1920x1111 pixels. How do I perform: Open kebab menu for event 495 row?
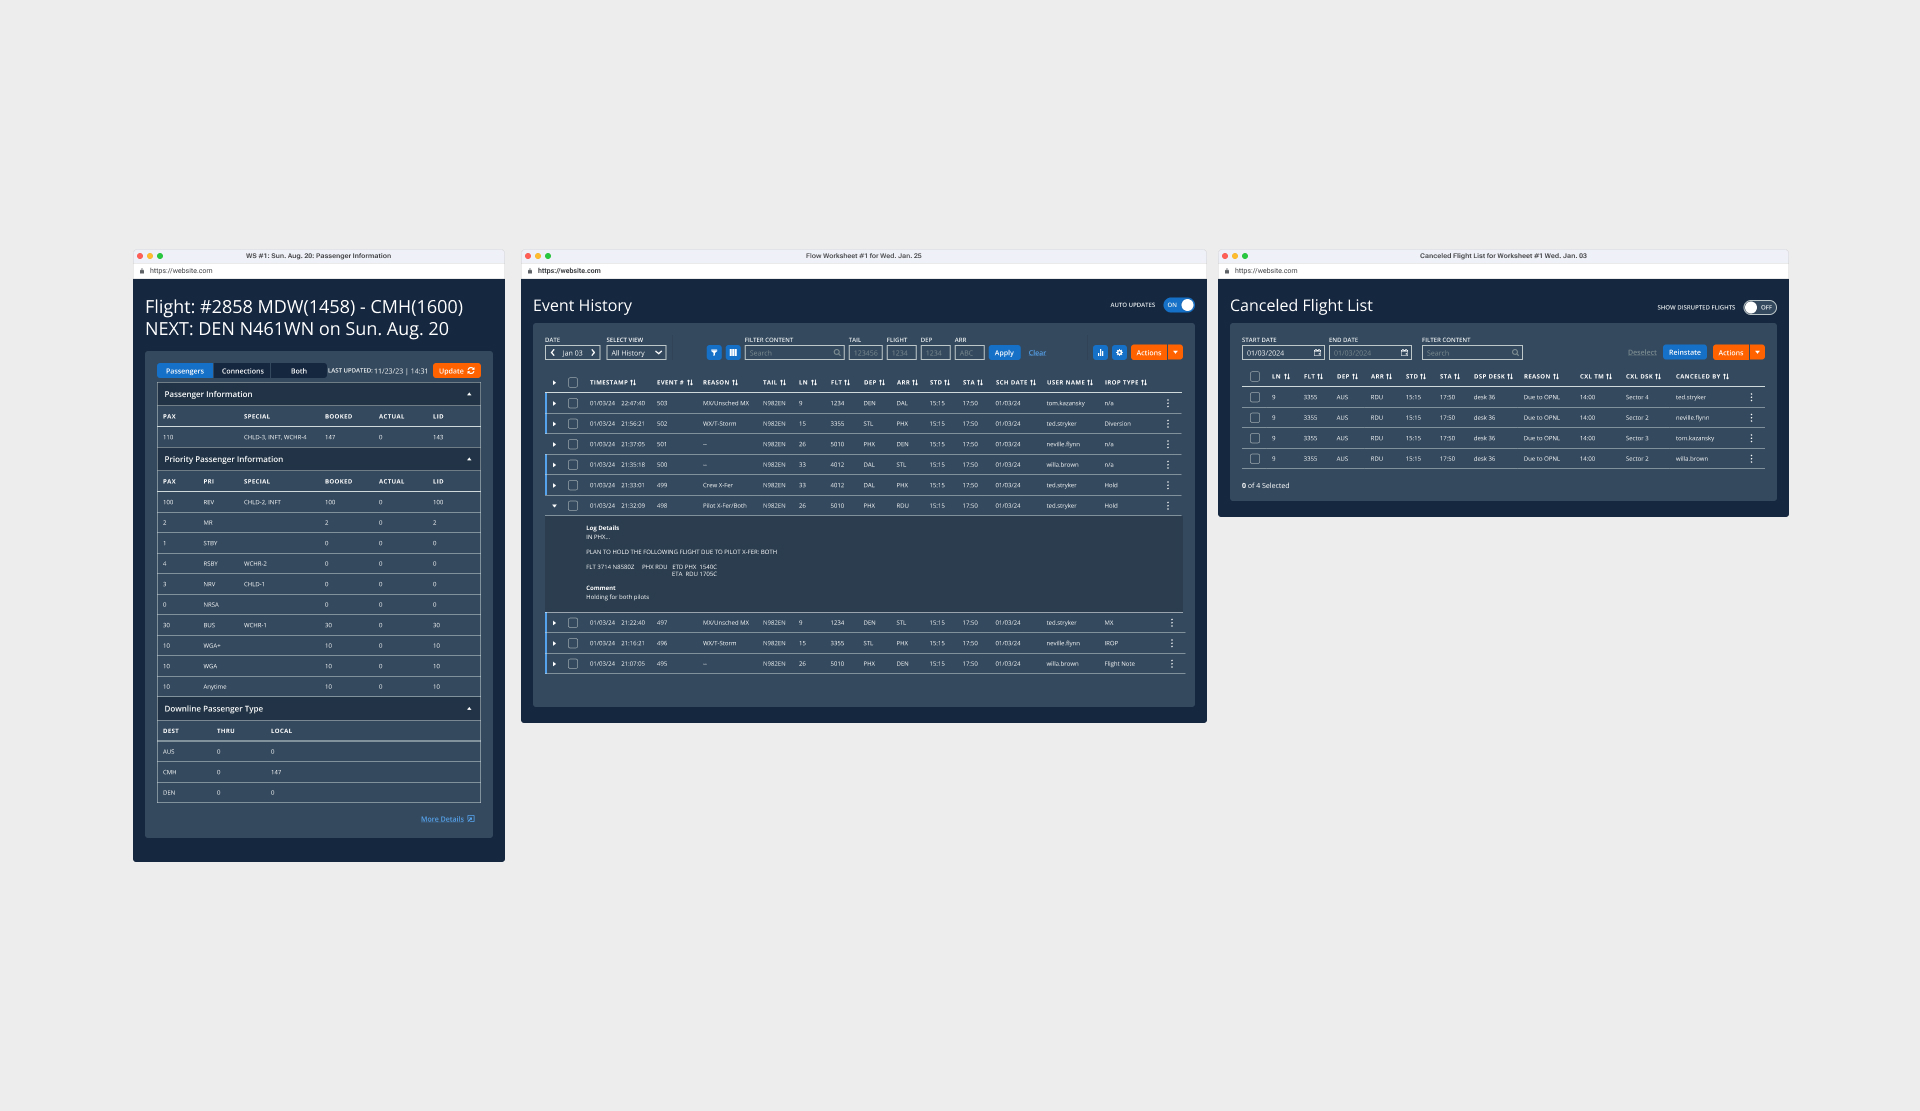click(1172, 664)
